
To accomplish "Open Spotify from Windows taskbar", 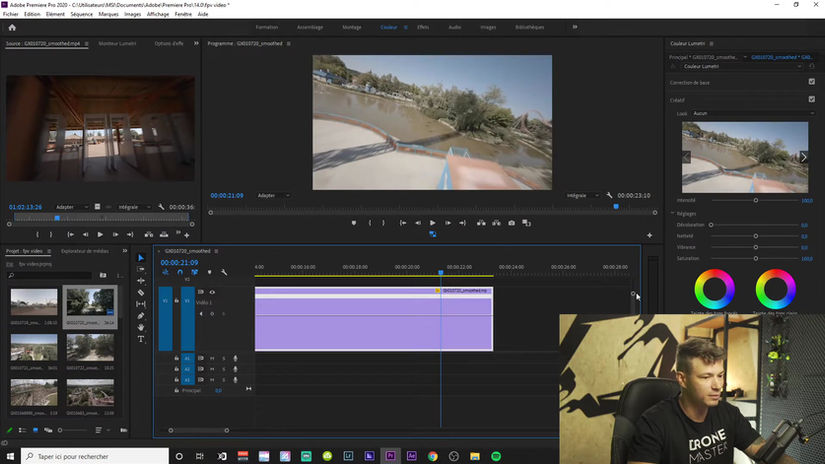I will (x=496, y=456).
